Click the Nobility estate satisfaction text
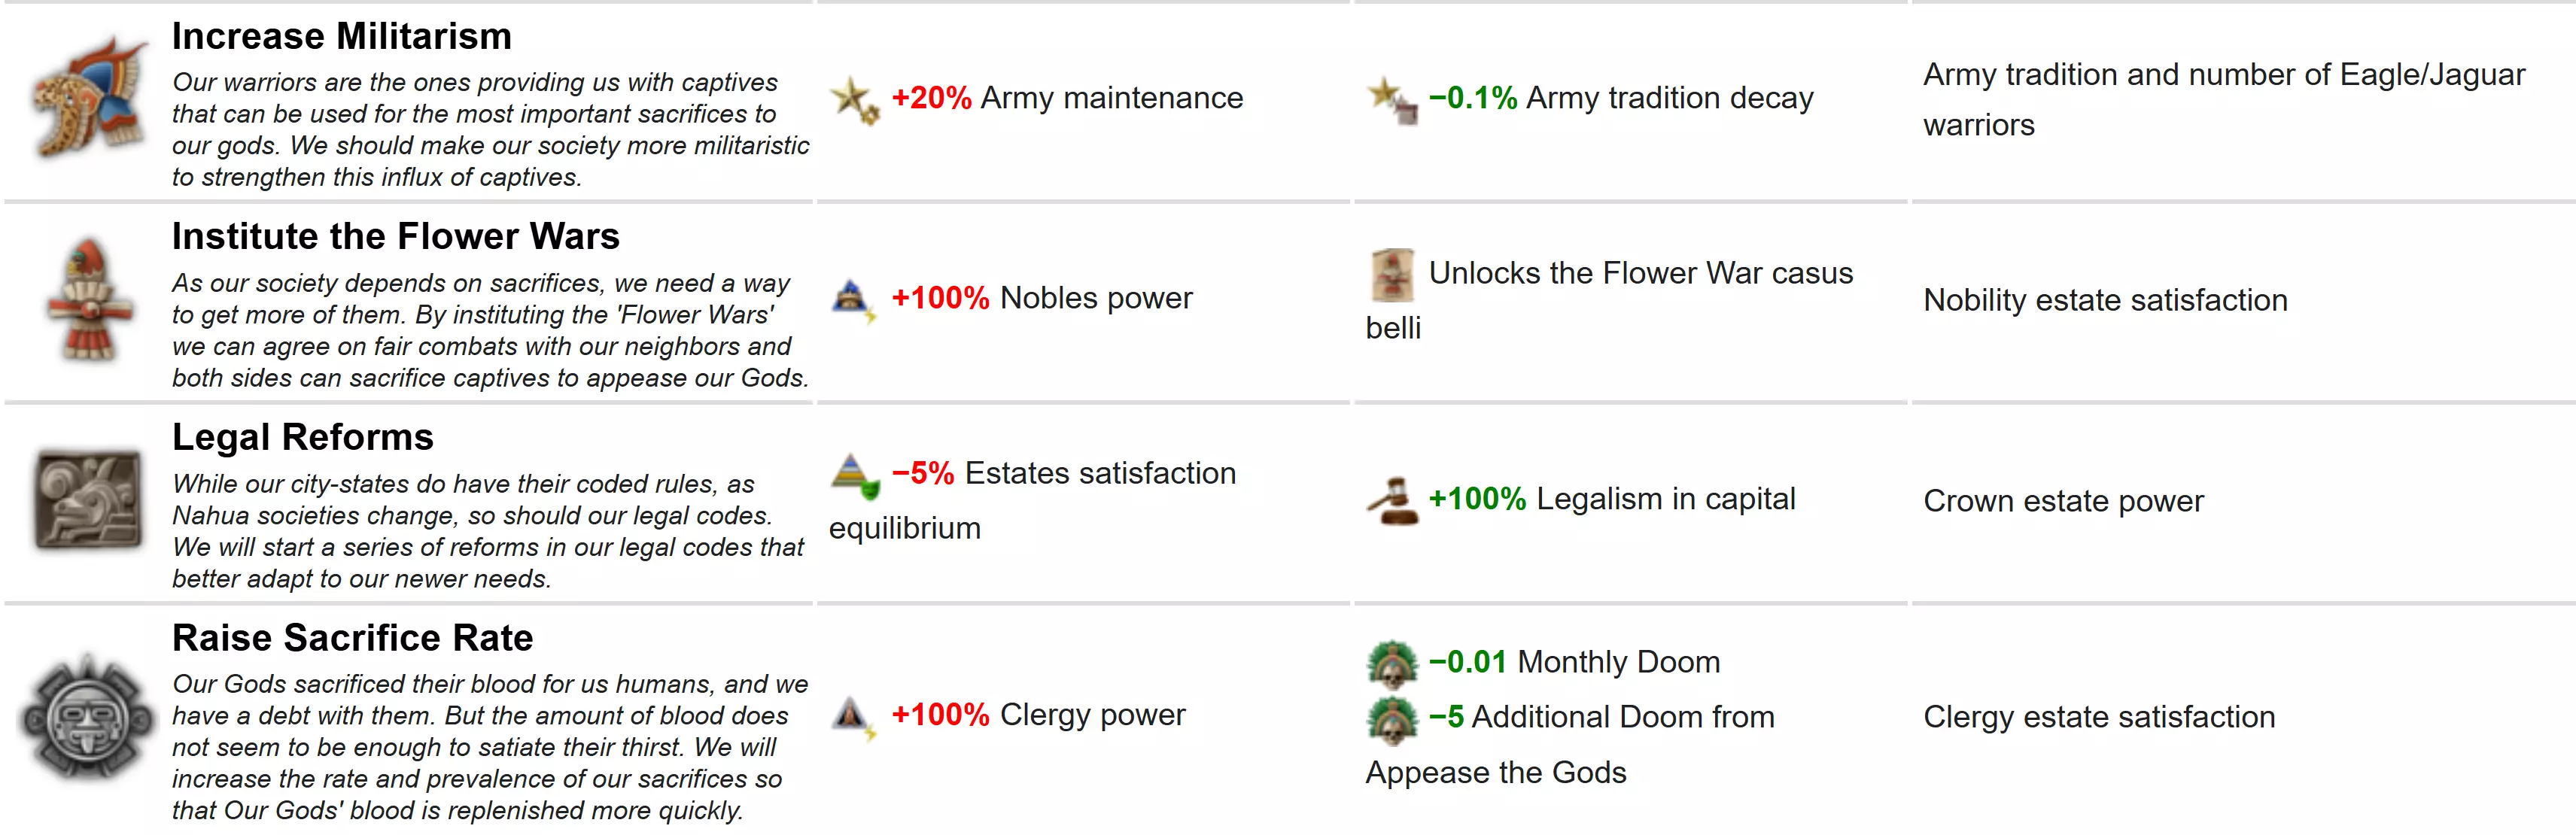This screenshot has height=835, width=2576. pyautogui.click(x=2105, y=300)
